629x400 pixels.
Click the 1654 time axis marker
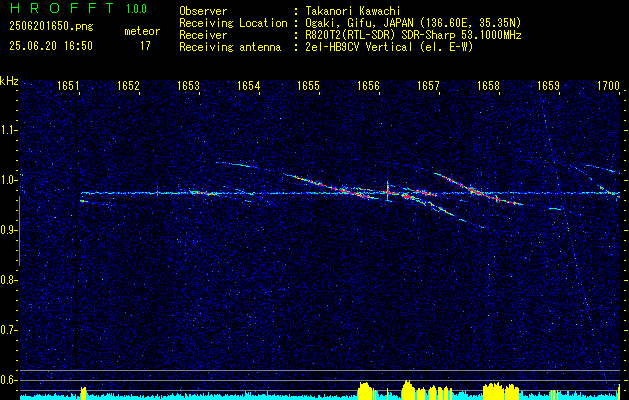pyautogui.click(x=248, y=85)
